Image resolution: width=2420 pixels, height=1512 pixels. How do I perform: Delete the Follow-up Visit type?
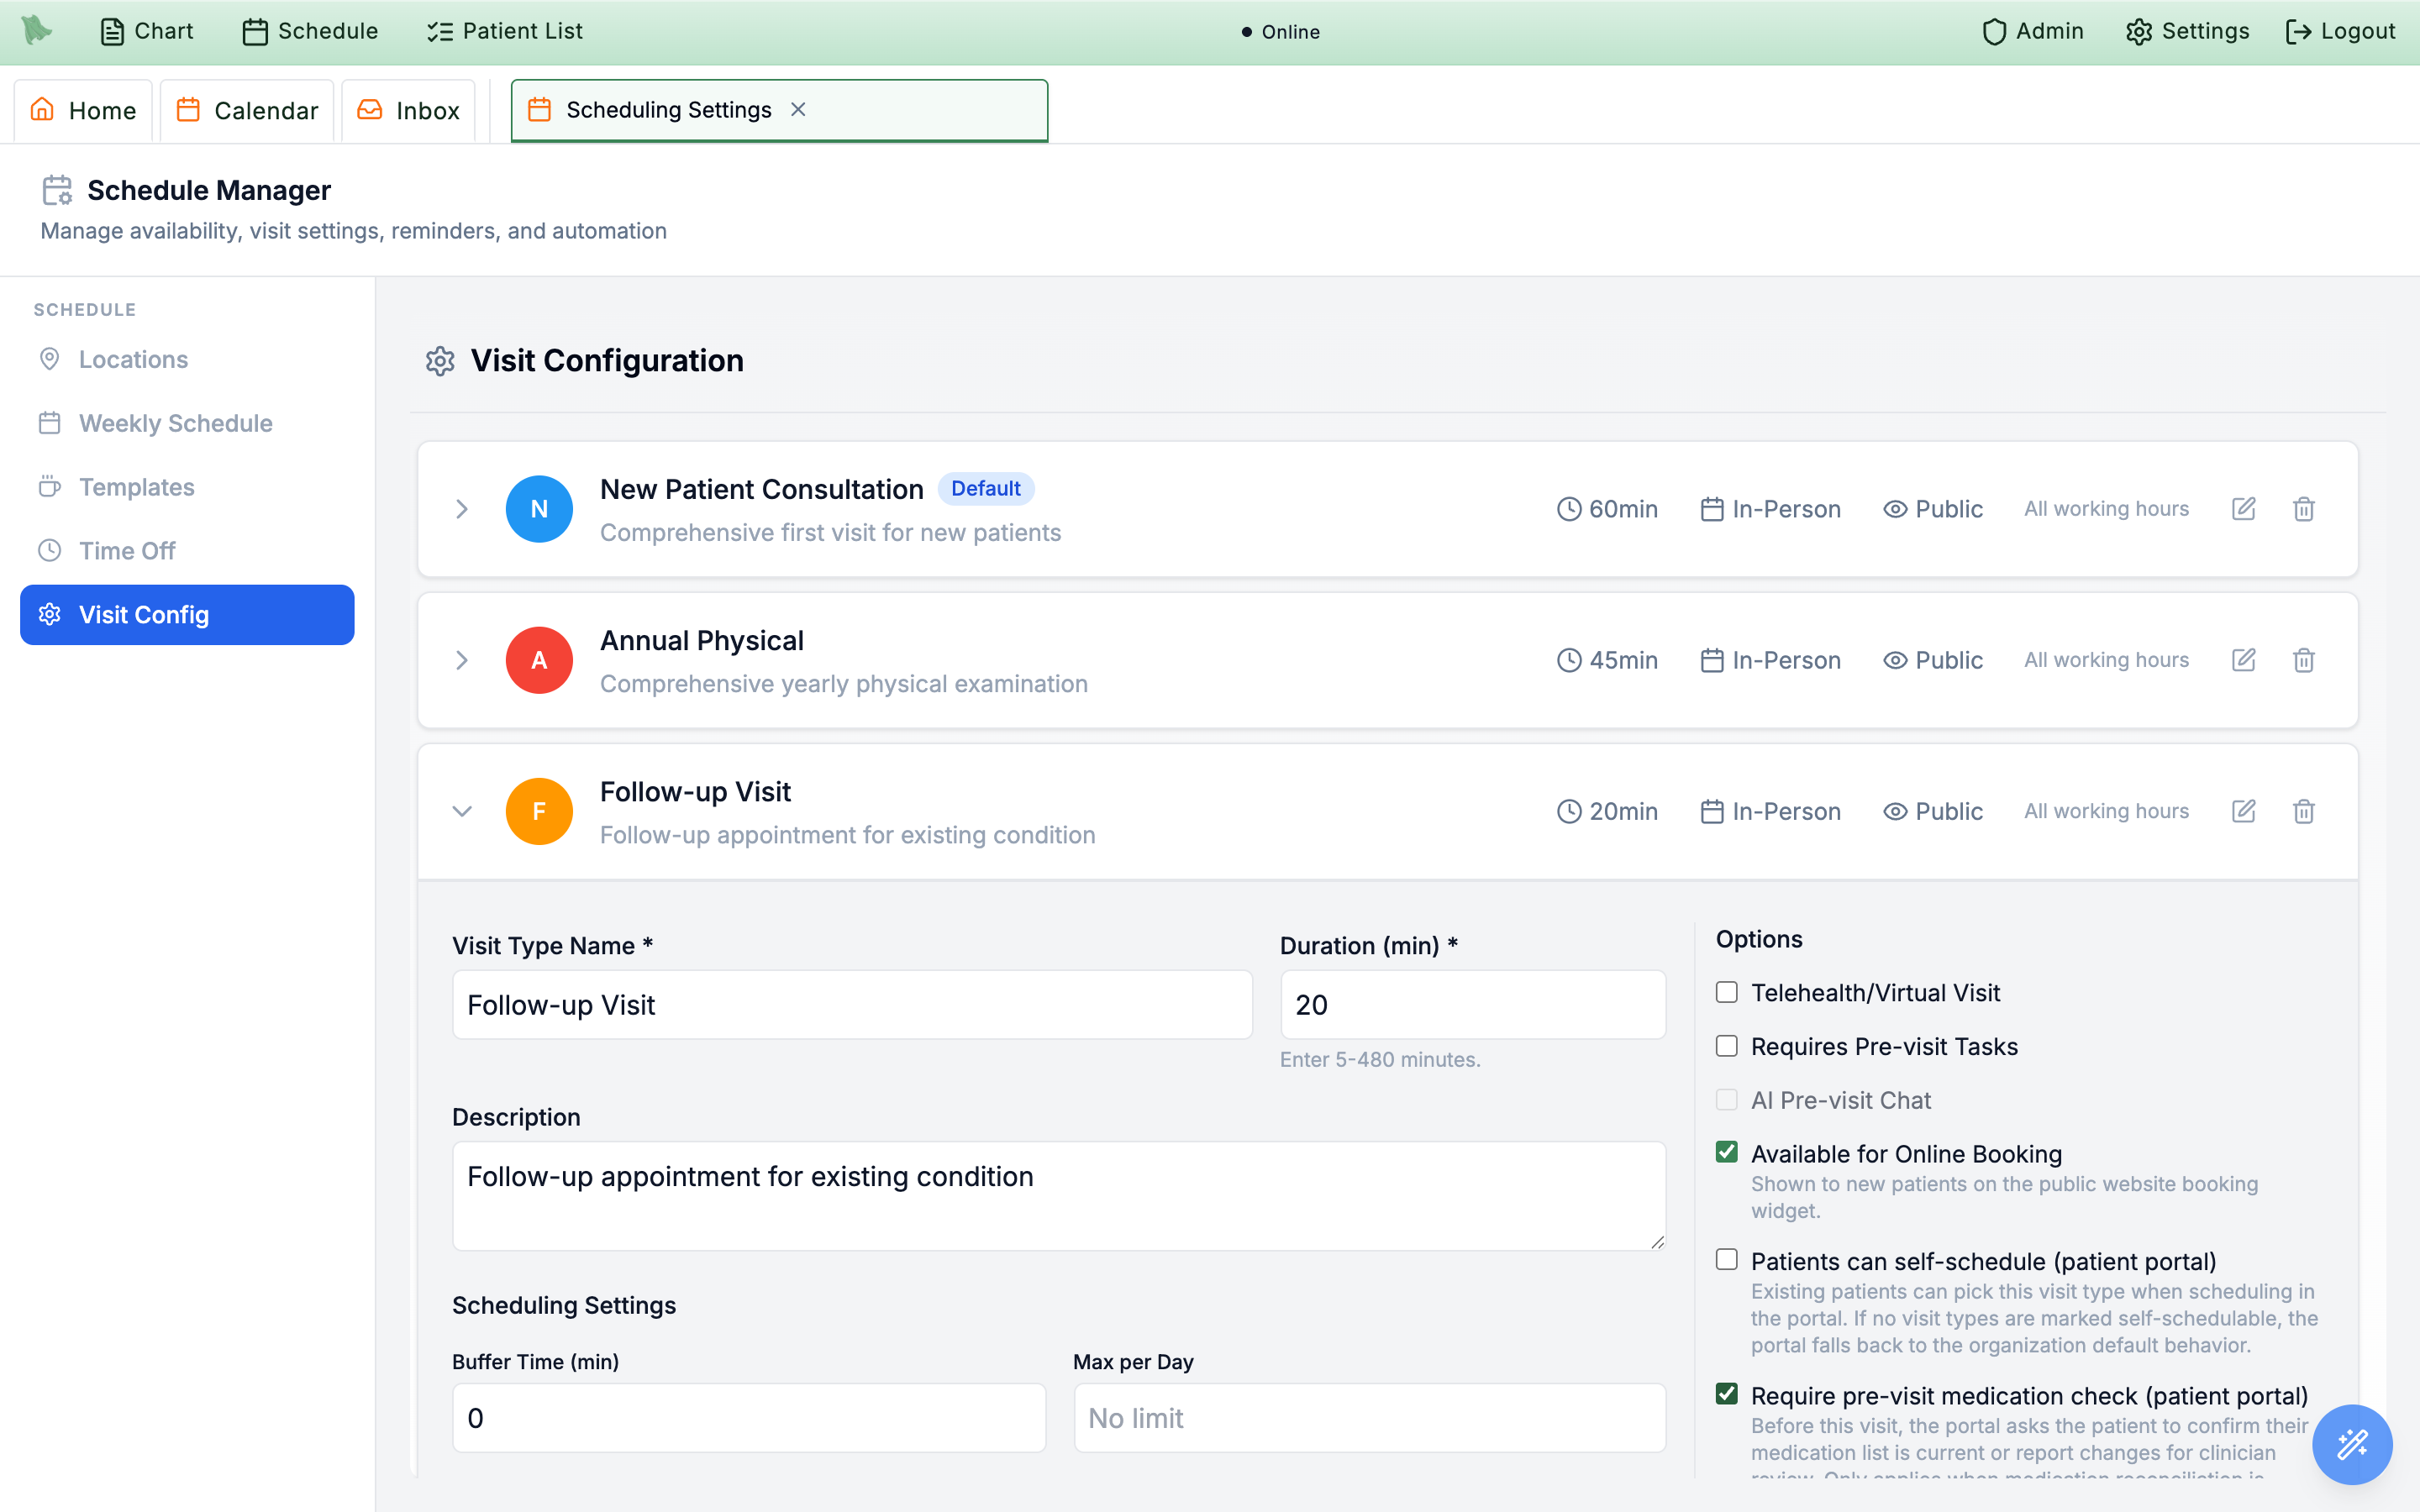(x=2303, y=811)
